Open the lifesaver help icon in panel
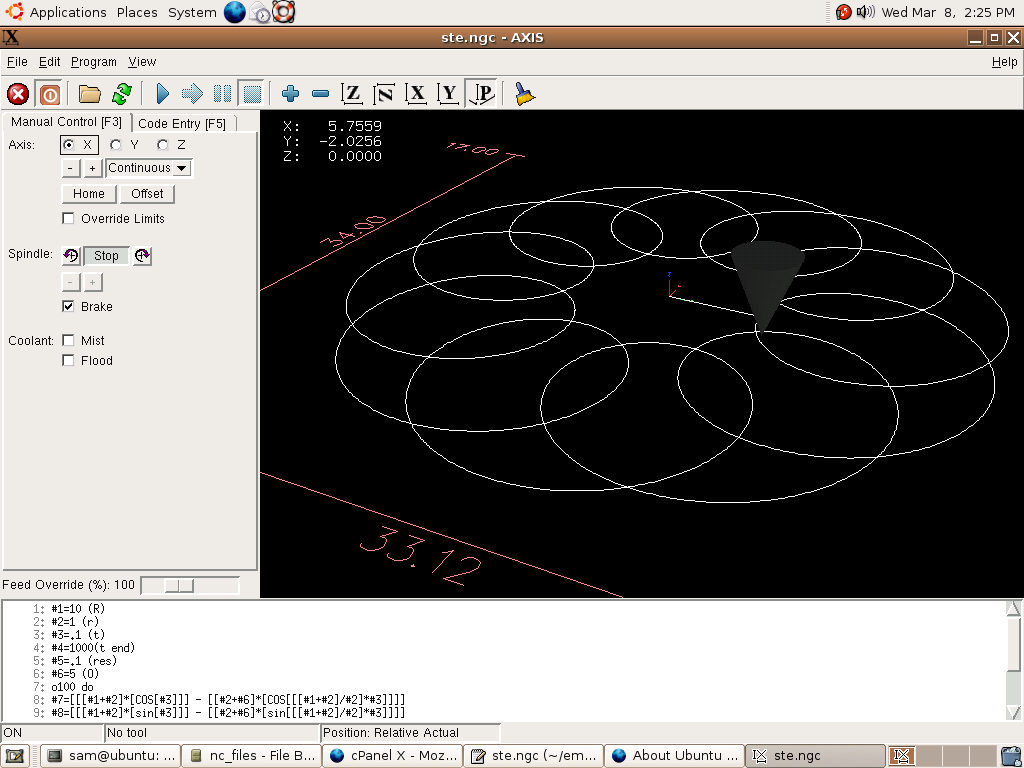This screenshot has width=1024, height=768. tap(284, 12)
